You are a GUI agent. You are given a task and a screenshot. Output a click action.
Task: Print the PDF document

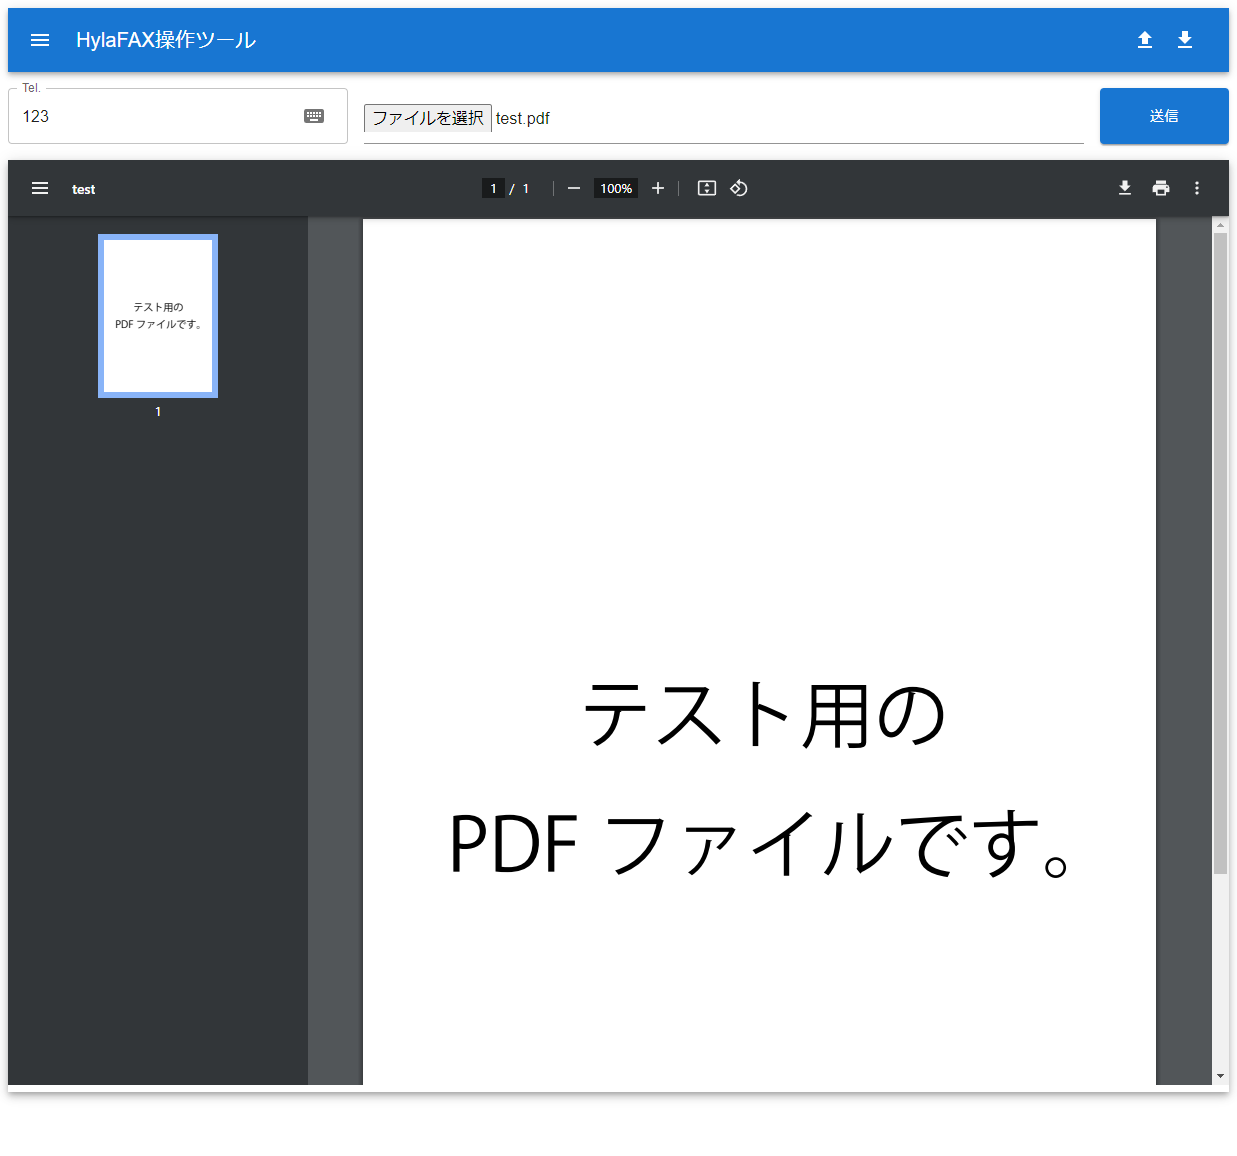(1161, 188)
